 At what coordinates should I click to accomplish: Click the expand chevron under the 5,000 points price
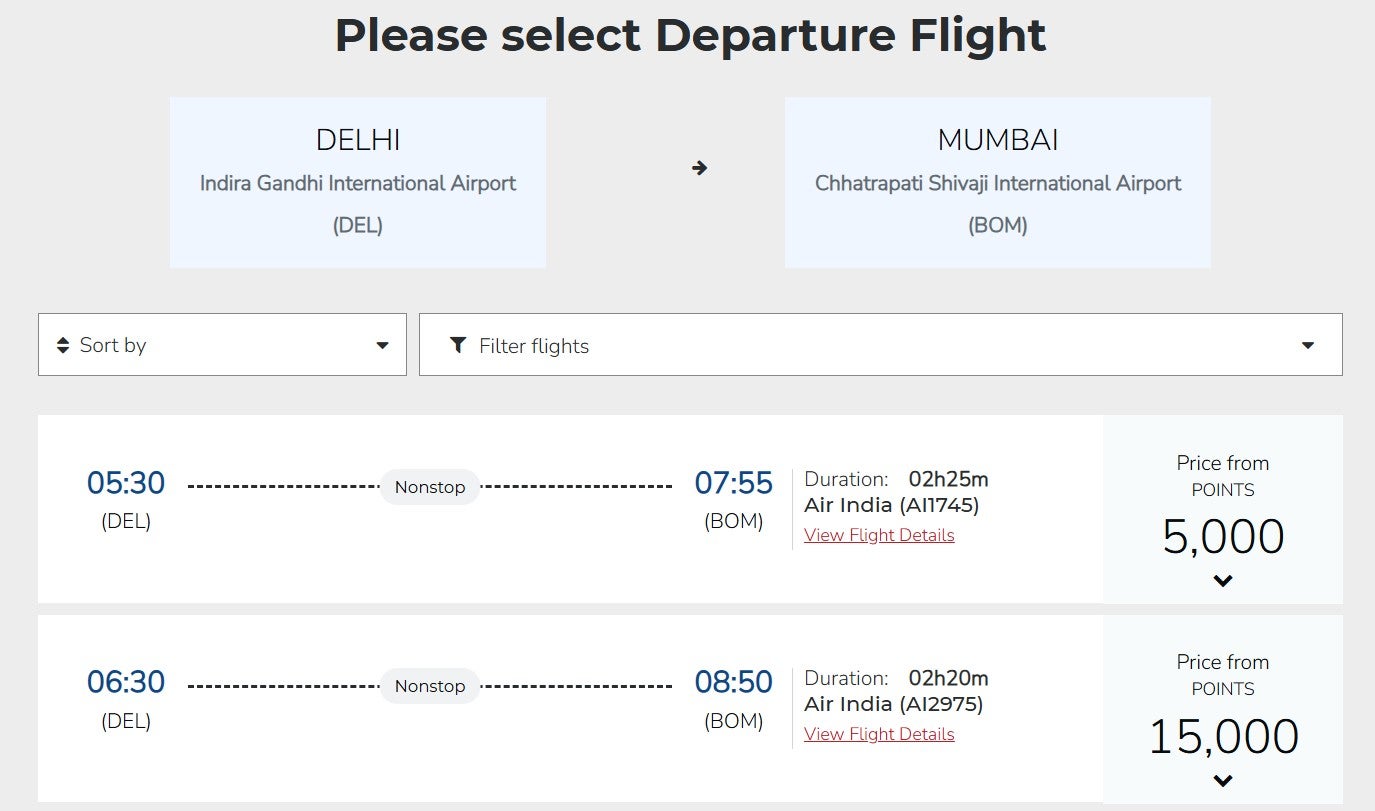(x=1222, y=580)
